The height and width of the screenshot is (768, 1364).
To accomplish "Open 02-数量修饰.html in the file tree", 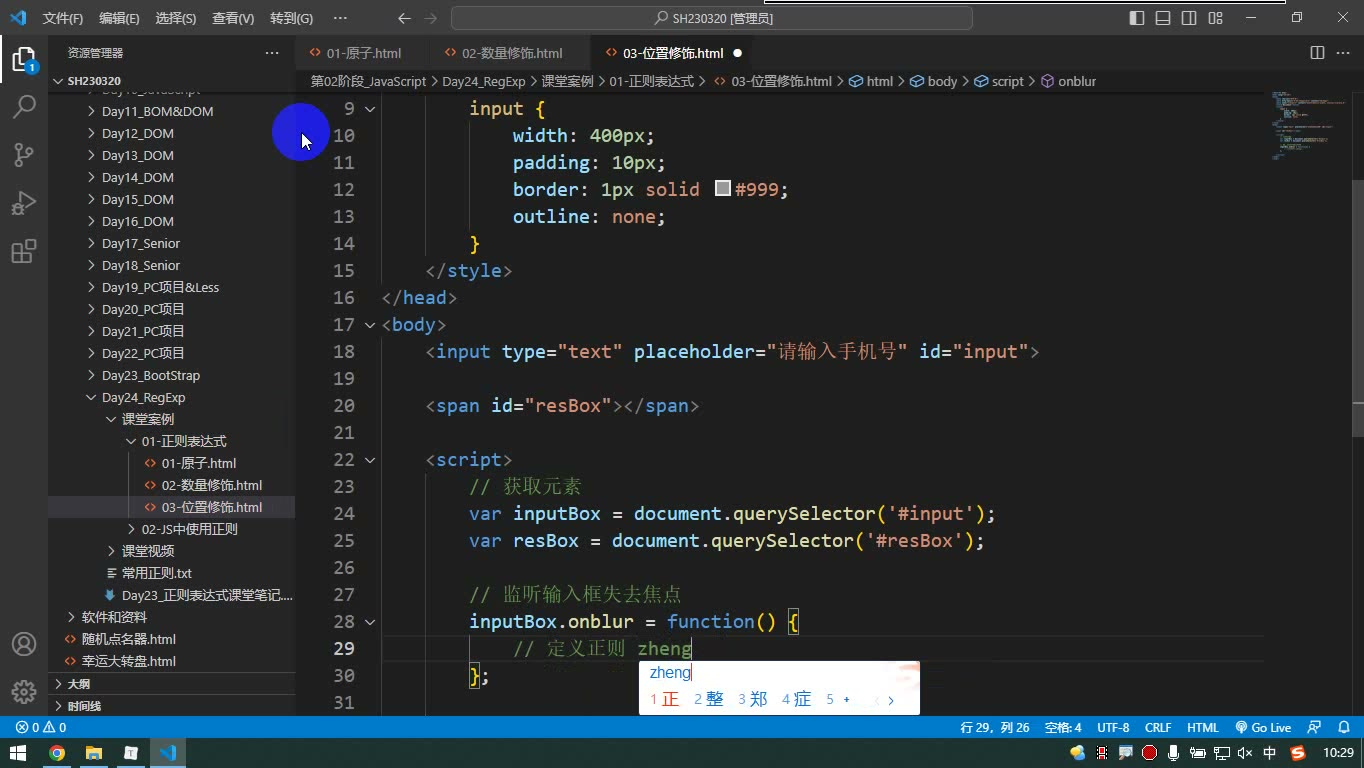I will coord(212,485).
